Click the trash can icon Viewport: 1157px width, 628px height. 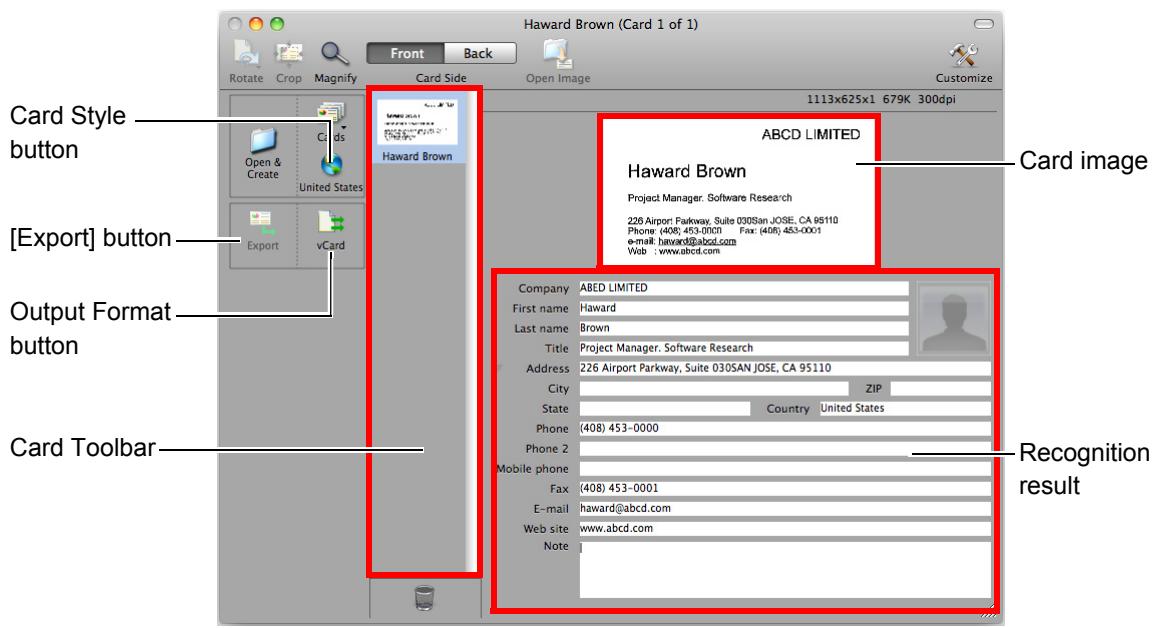pyautogui.click(x=424, y=598)
